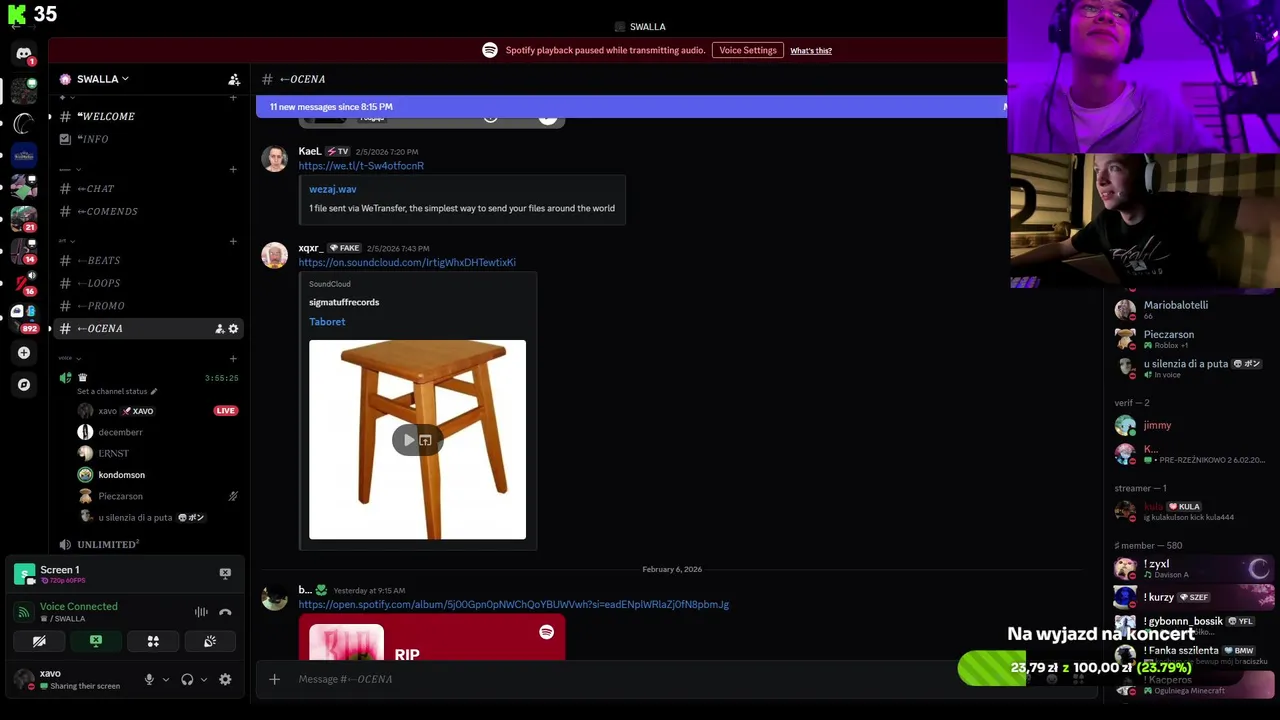
Task: Toggle screen sharing button in voice panel
Action: (96, 641)
